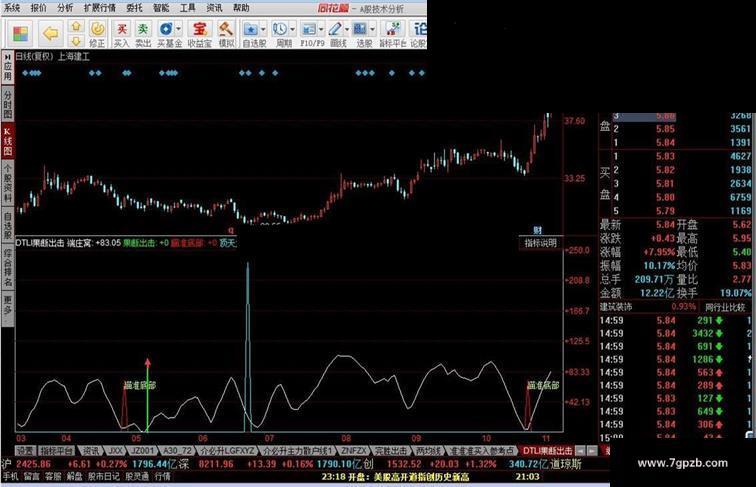Open 自选股 sidebar tab
Screen dimensions: 756x487
pyautogui.click(x=7, y=224)
